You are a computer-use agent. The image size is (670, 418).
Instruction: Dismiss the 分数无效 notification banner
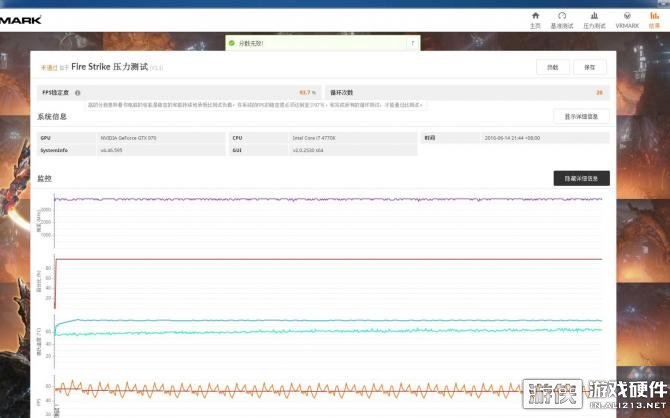(x=412, y=43)
